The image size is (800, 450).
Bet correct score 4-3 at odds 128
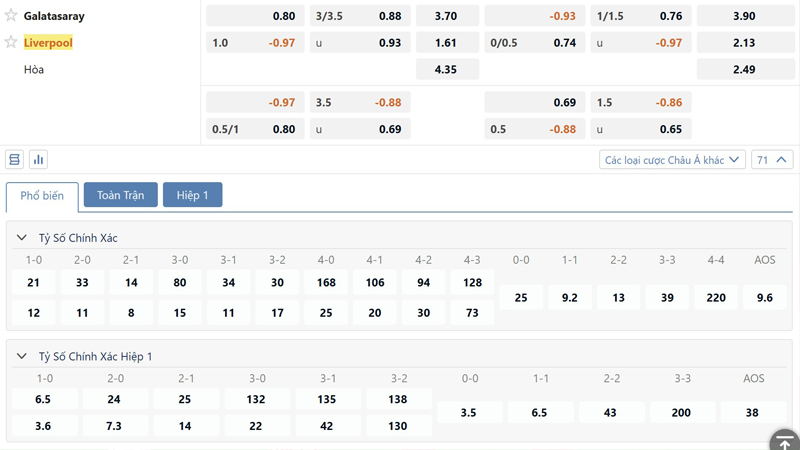coord(472,282)
